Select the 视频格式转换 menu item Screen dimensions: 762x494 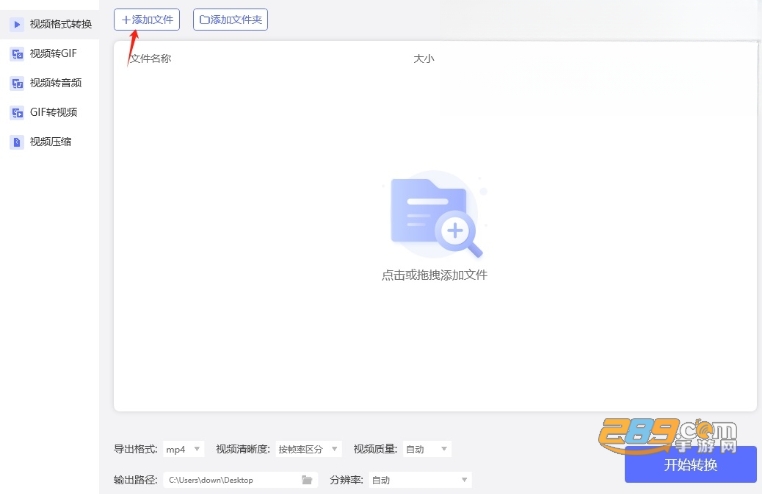pyautogui.click(x=50, y=24)
